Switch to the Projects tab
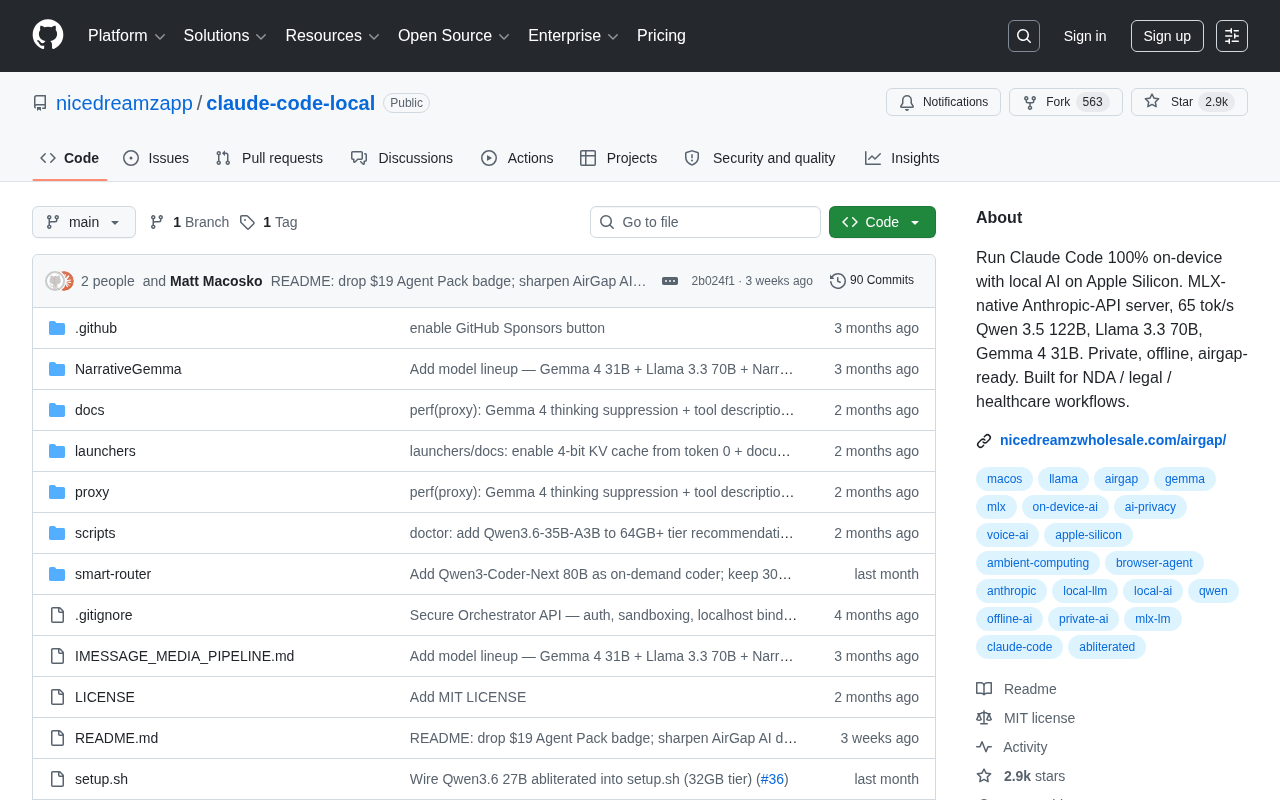Screen dimensions: 1280x800 tap(619, 158)
